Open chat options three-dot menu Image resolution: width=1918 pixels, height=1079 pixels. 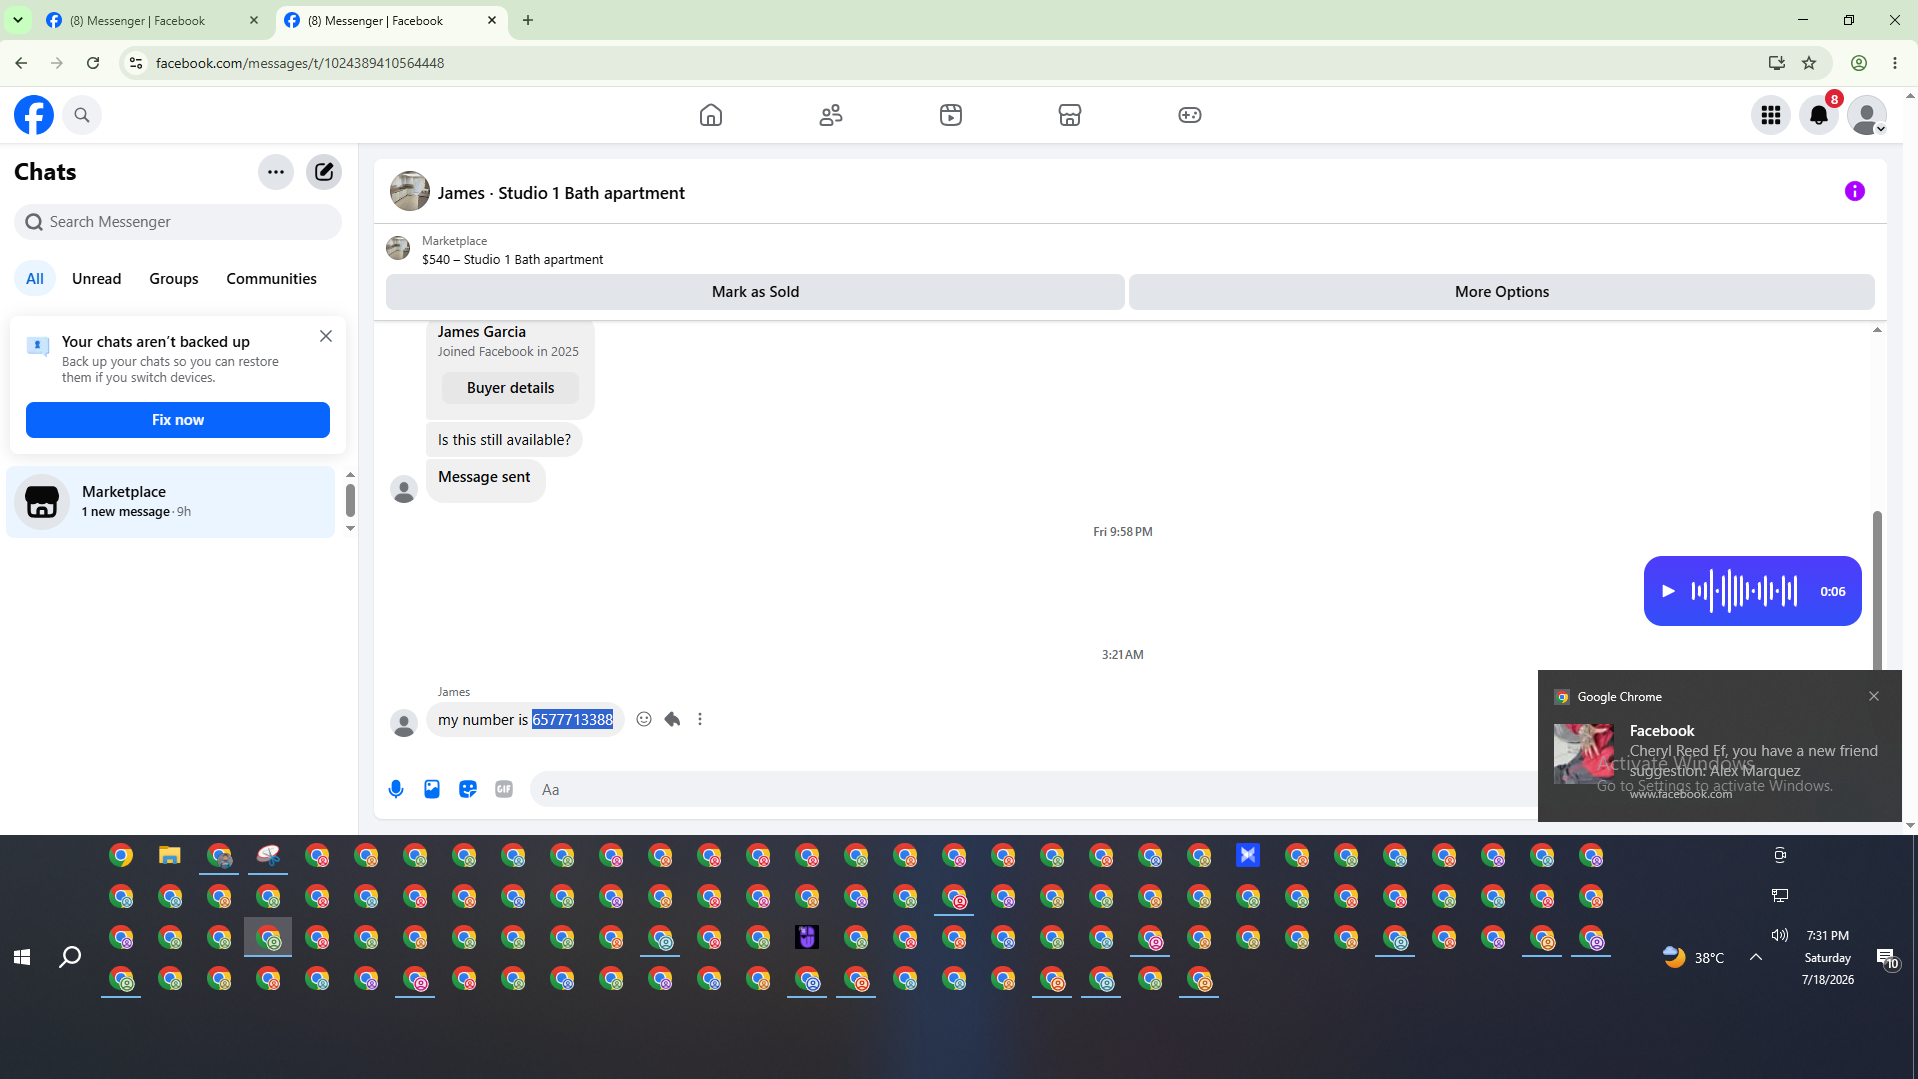coord(276,172)
